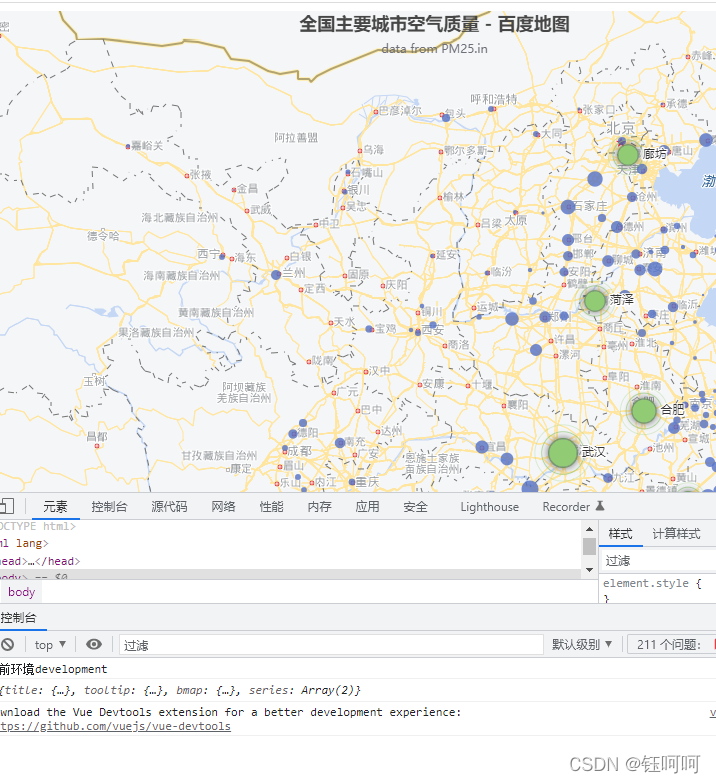716x783 pixels.
Task: Click the Elements panel scroll up arrow
Action: (589, 529)
